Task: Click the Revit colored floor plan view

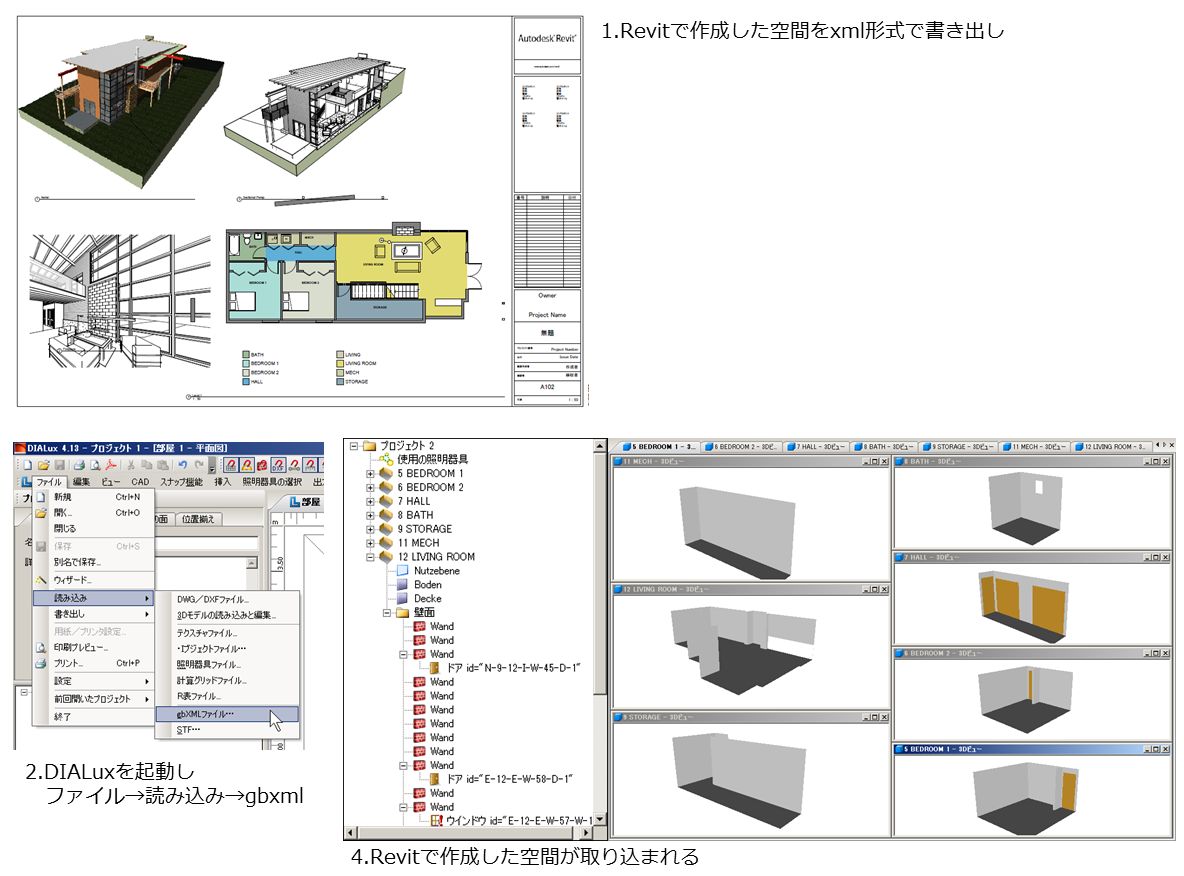Action: pos(352,274)
